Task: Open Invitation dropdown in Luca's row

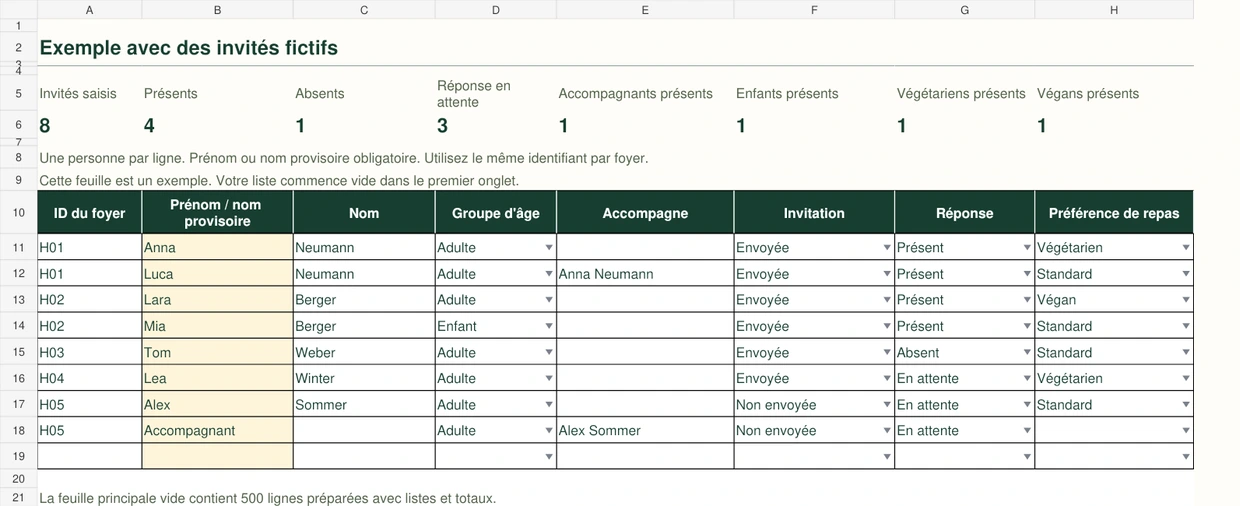Action: pyautogui.click(x=887, y=274)
